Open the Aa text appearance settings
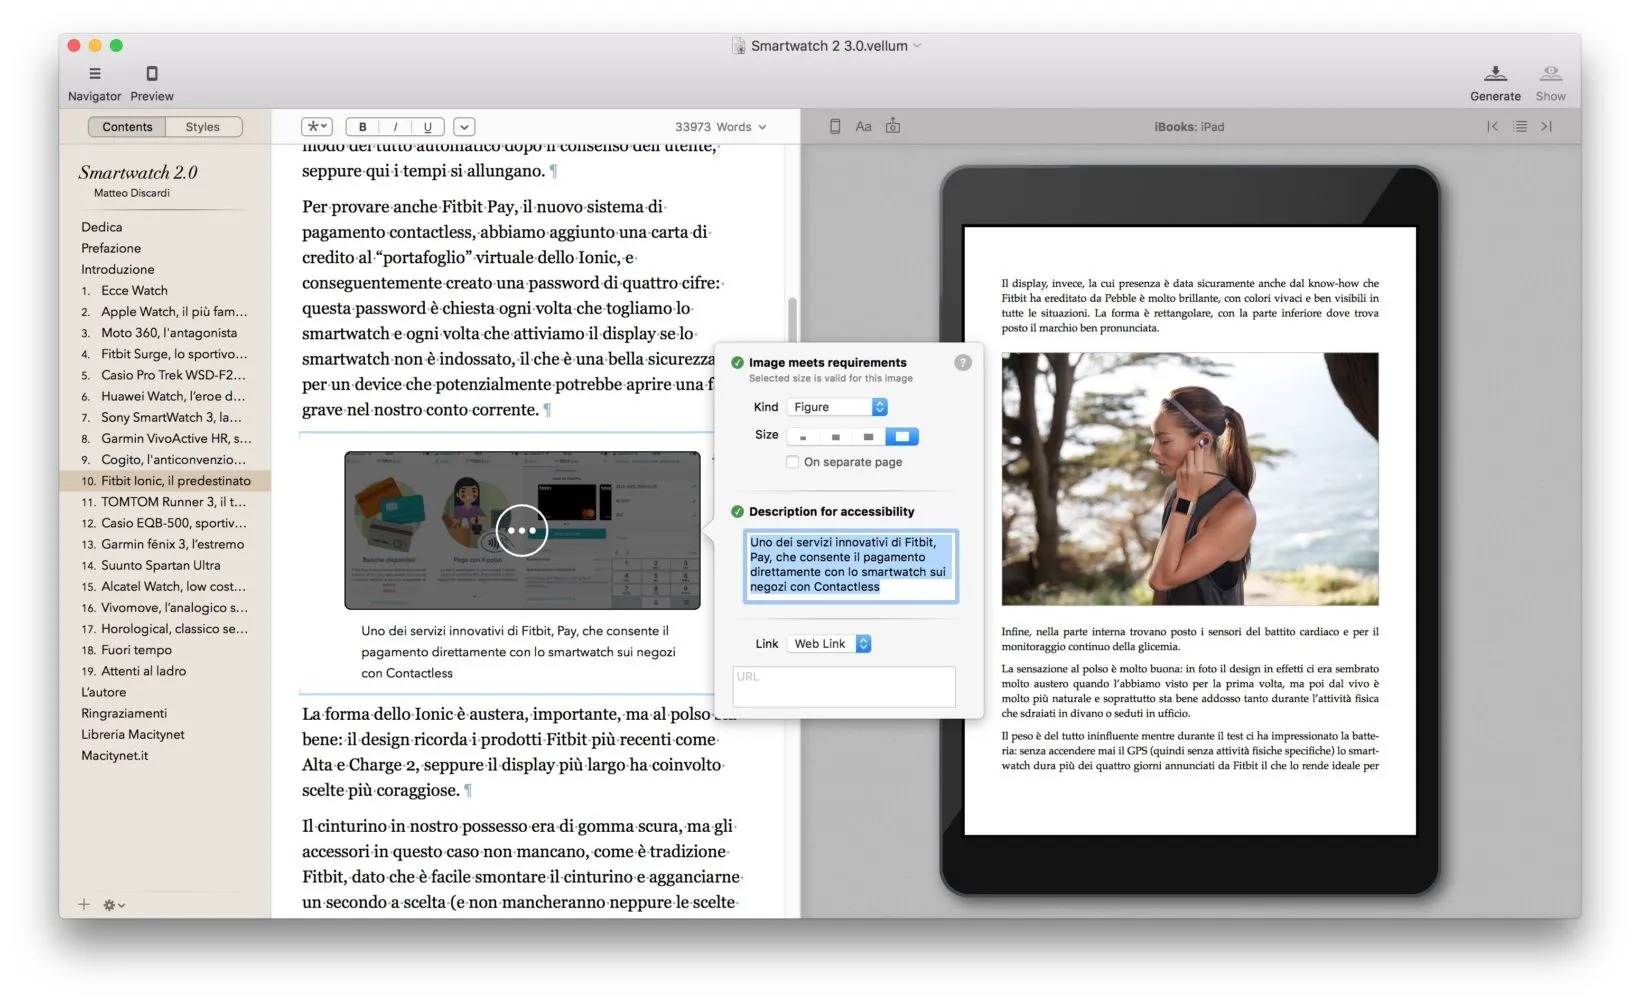 864,126
